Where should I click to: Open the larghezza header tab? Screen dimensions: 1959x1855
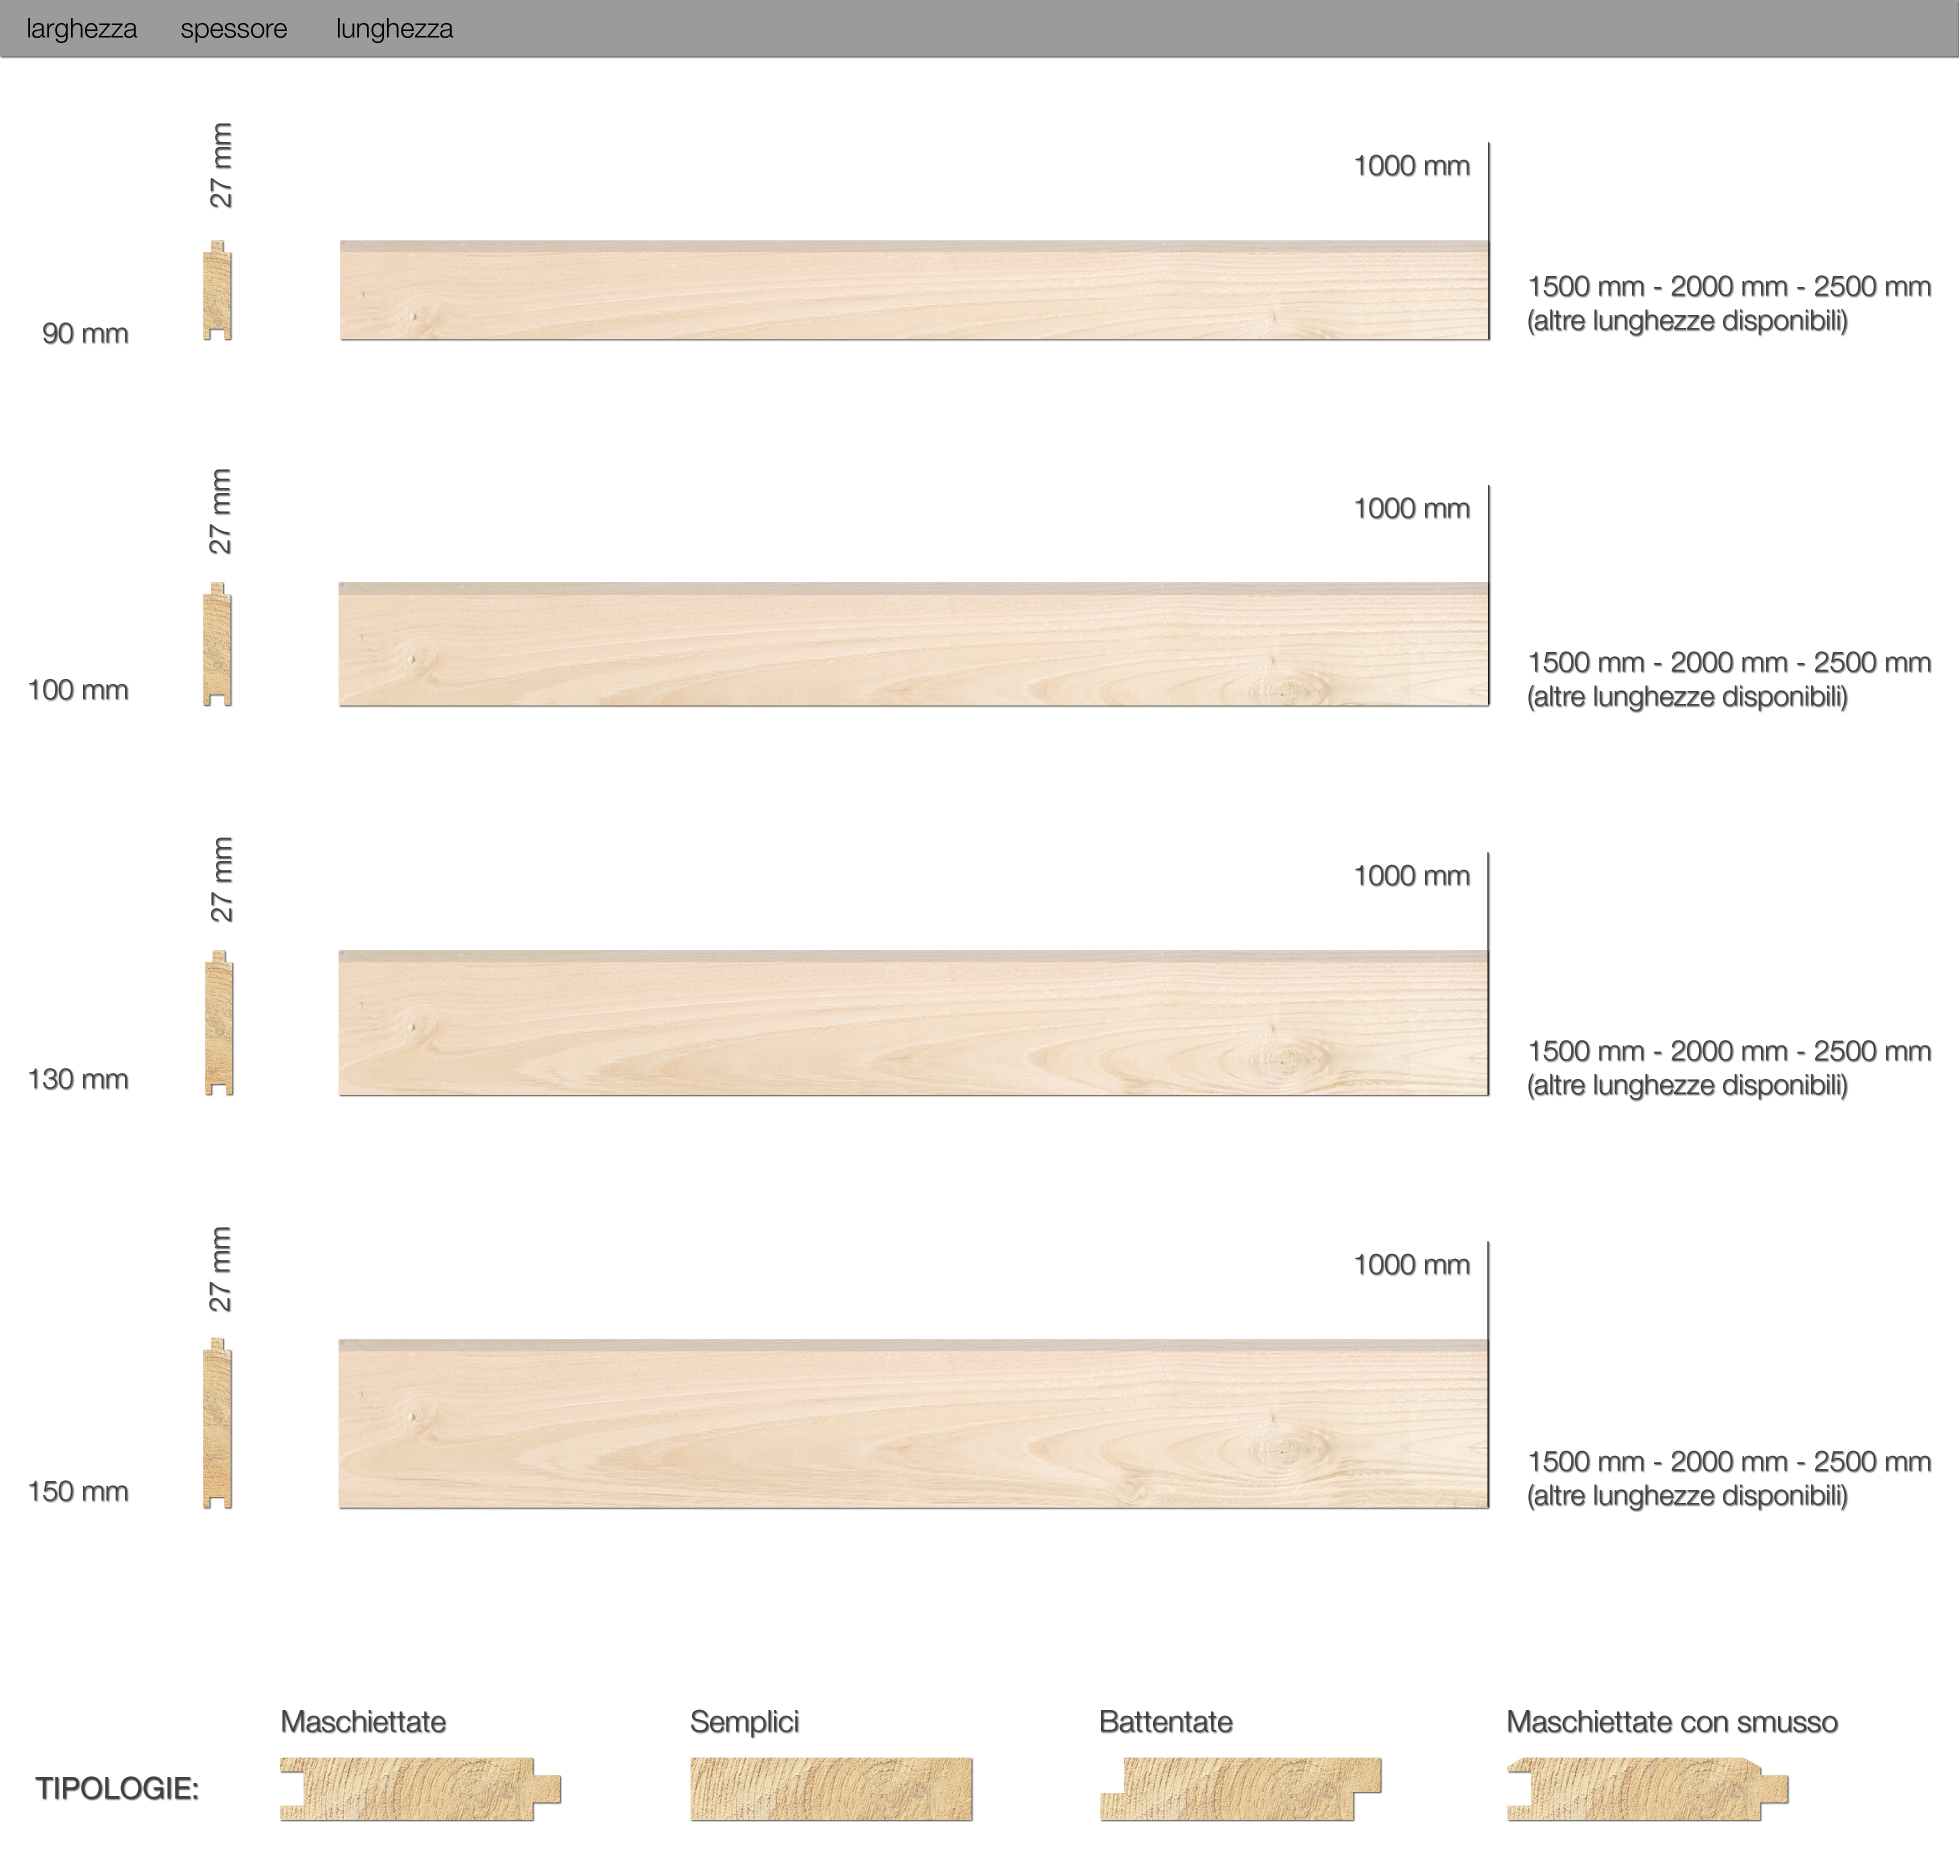click(82, 29)
